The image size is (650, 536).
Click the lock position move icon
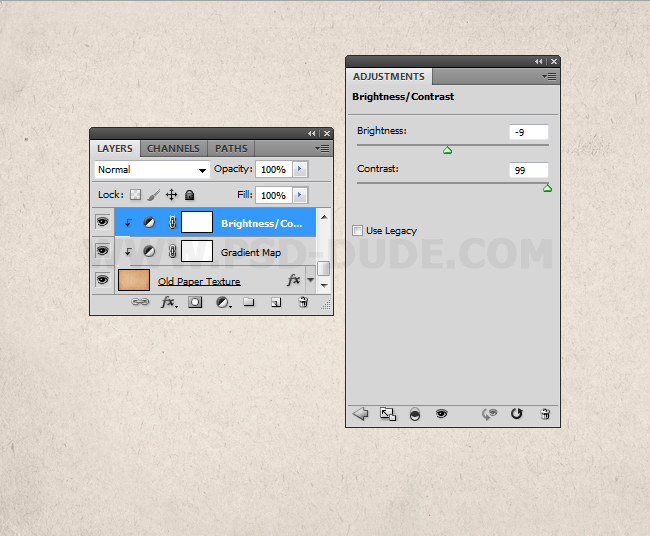point(172,194)
